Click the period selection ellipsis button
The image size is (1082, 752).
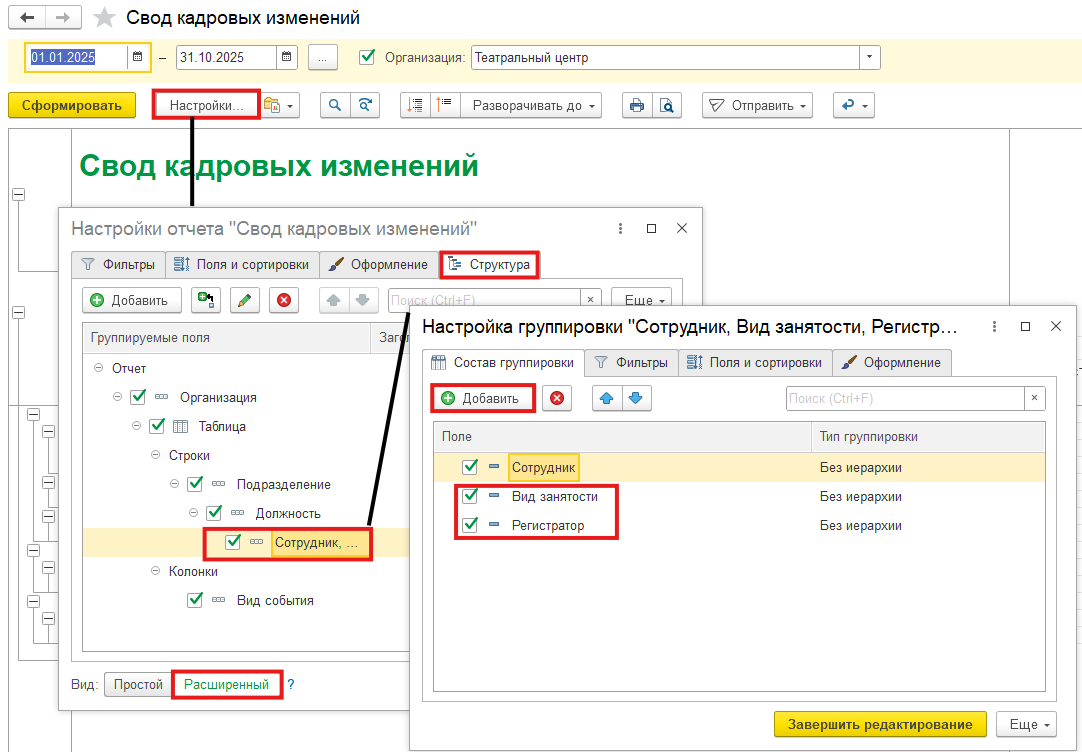[x=322, y=57]
